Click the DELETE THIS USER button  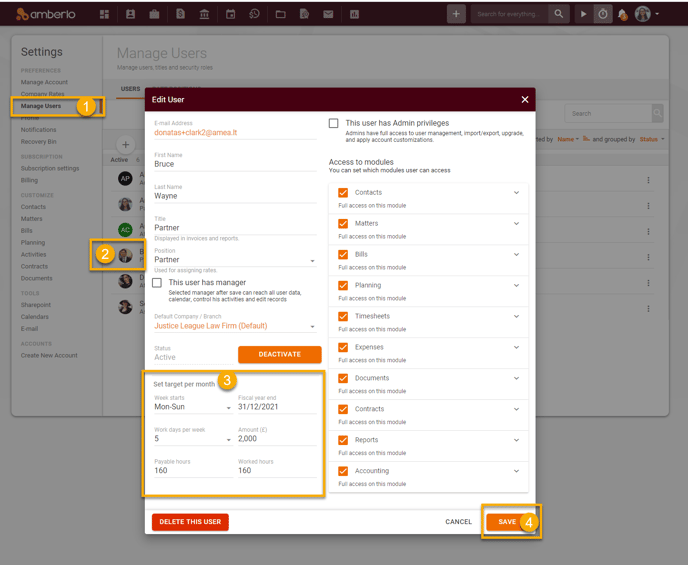190,522
